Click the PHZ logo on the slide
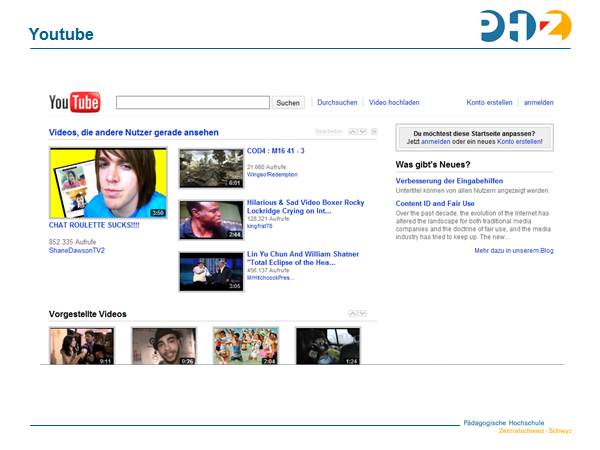The image size is (600, 450). click(526, 25)
